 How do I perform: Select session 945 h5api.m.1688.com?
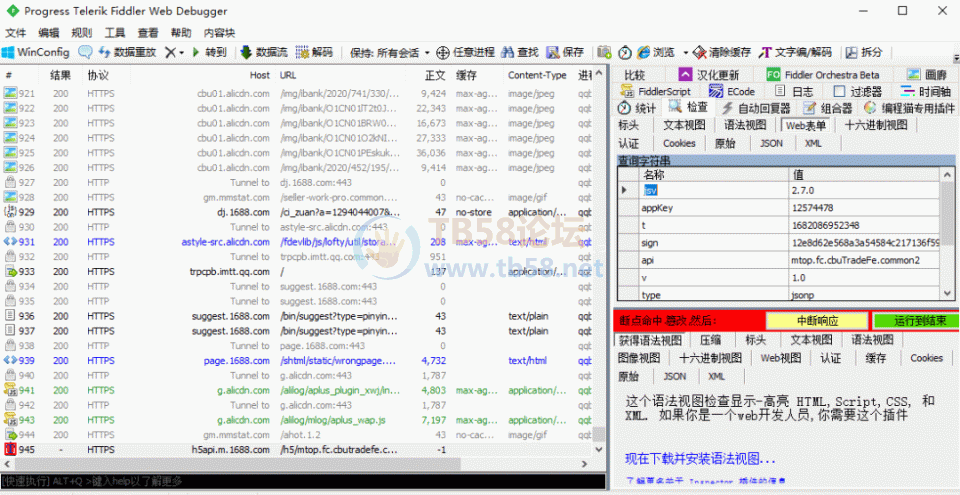(297, 450)
